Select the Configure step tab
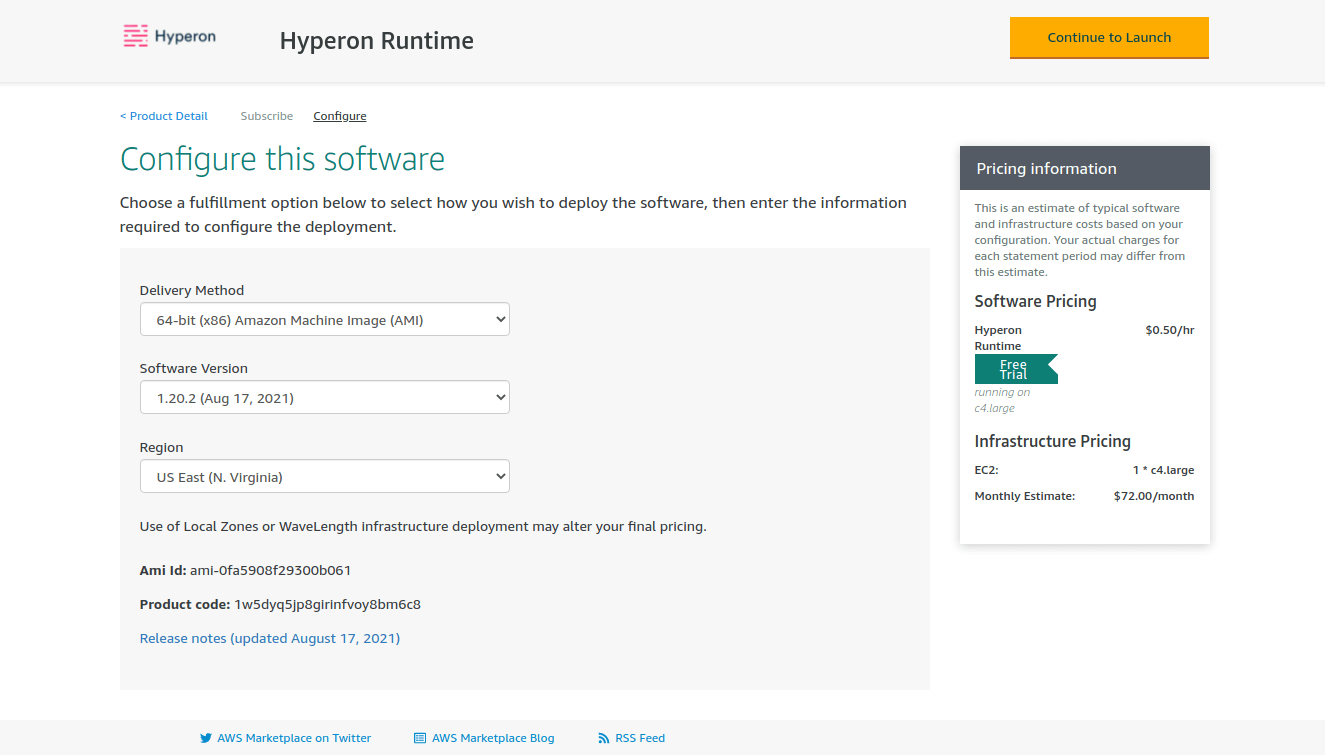The width and height of the screenshot is (1325, 755). [339, 116]
